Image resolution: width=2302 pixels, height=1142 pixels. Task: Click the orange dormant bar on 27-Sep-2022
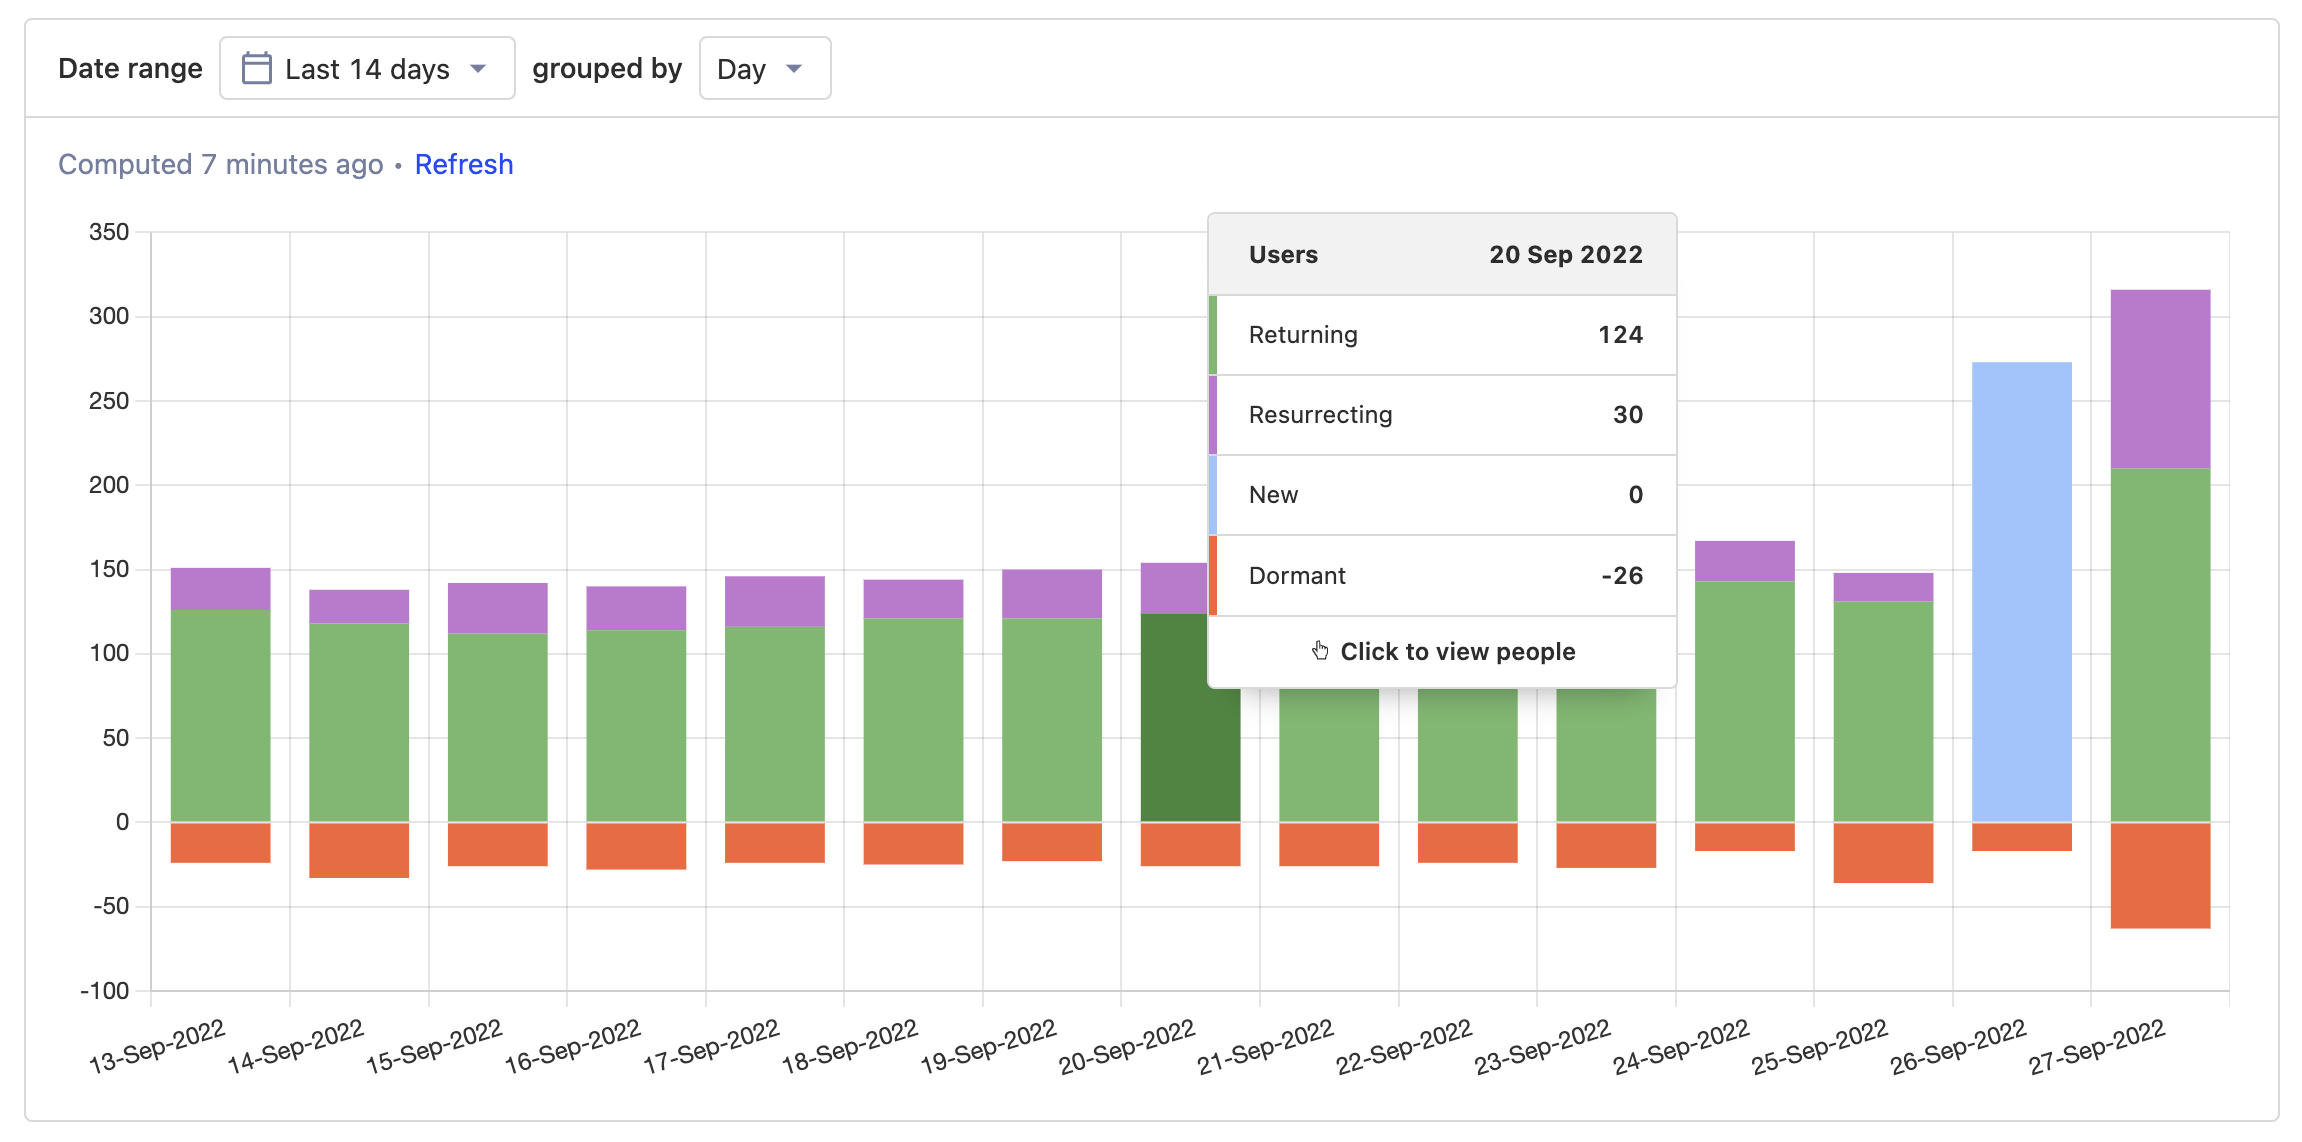2160,875
